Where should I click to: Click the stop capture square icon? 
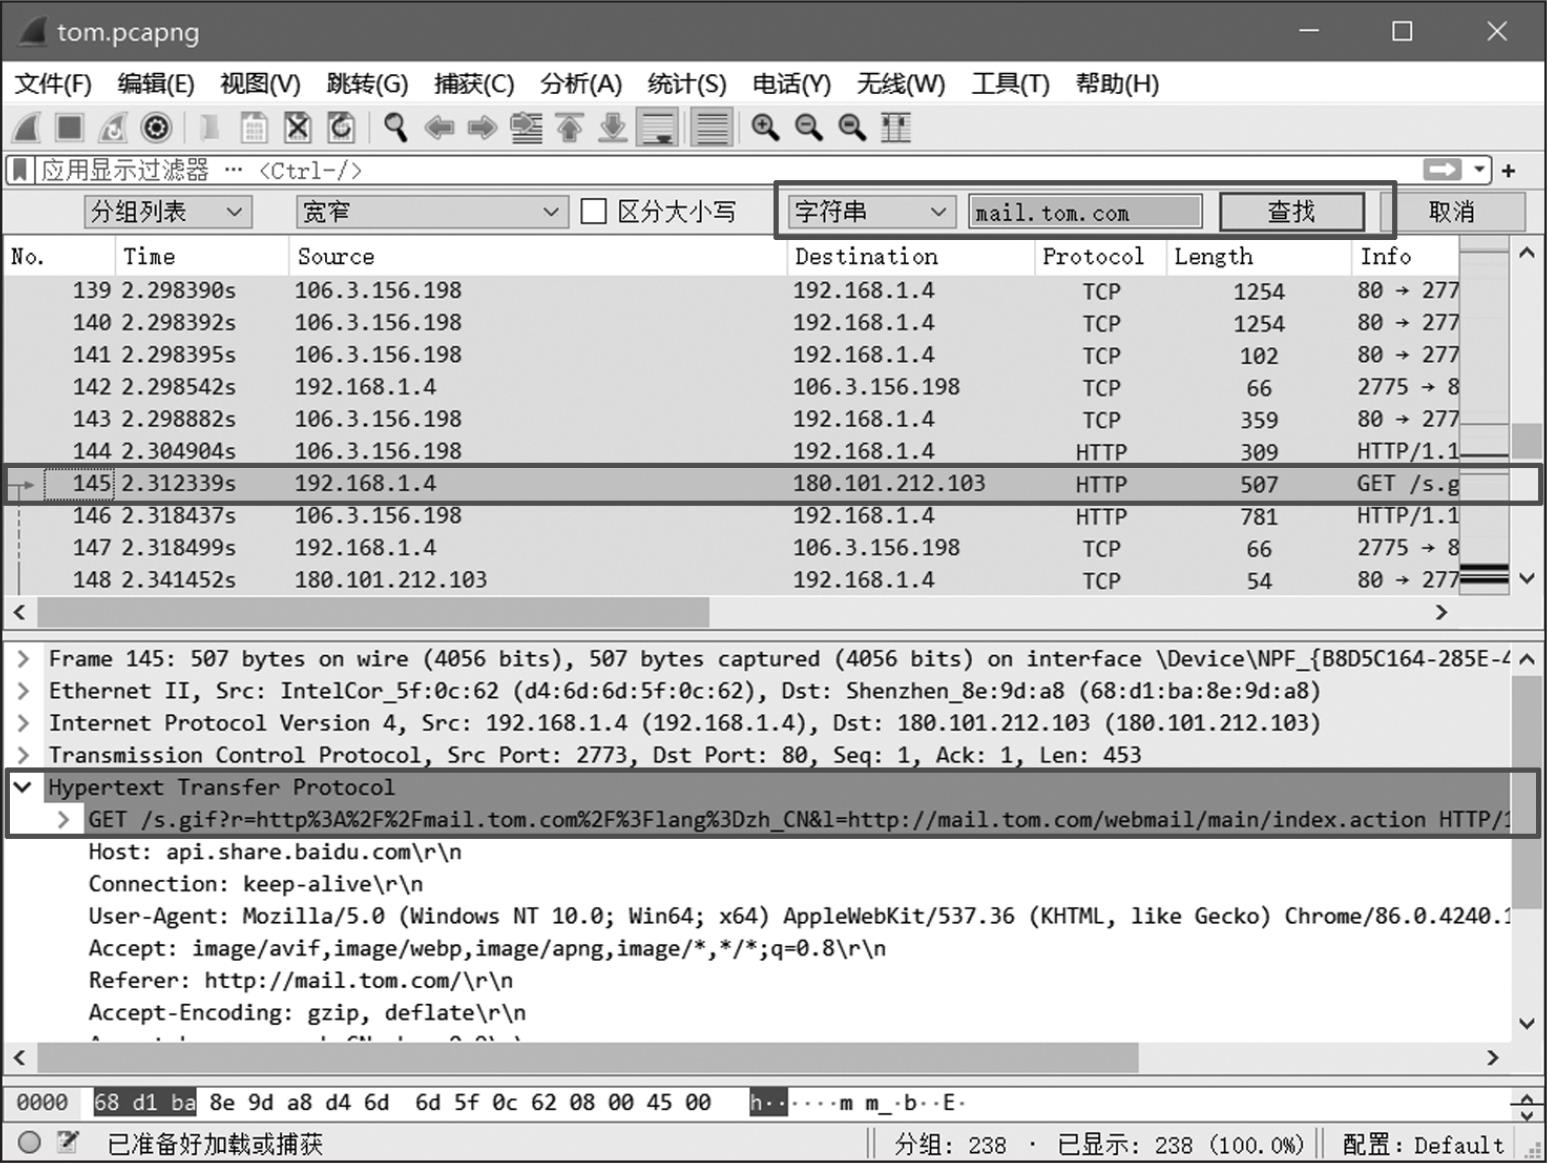click(x=69, y=128)
